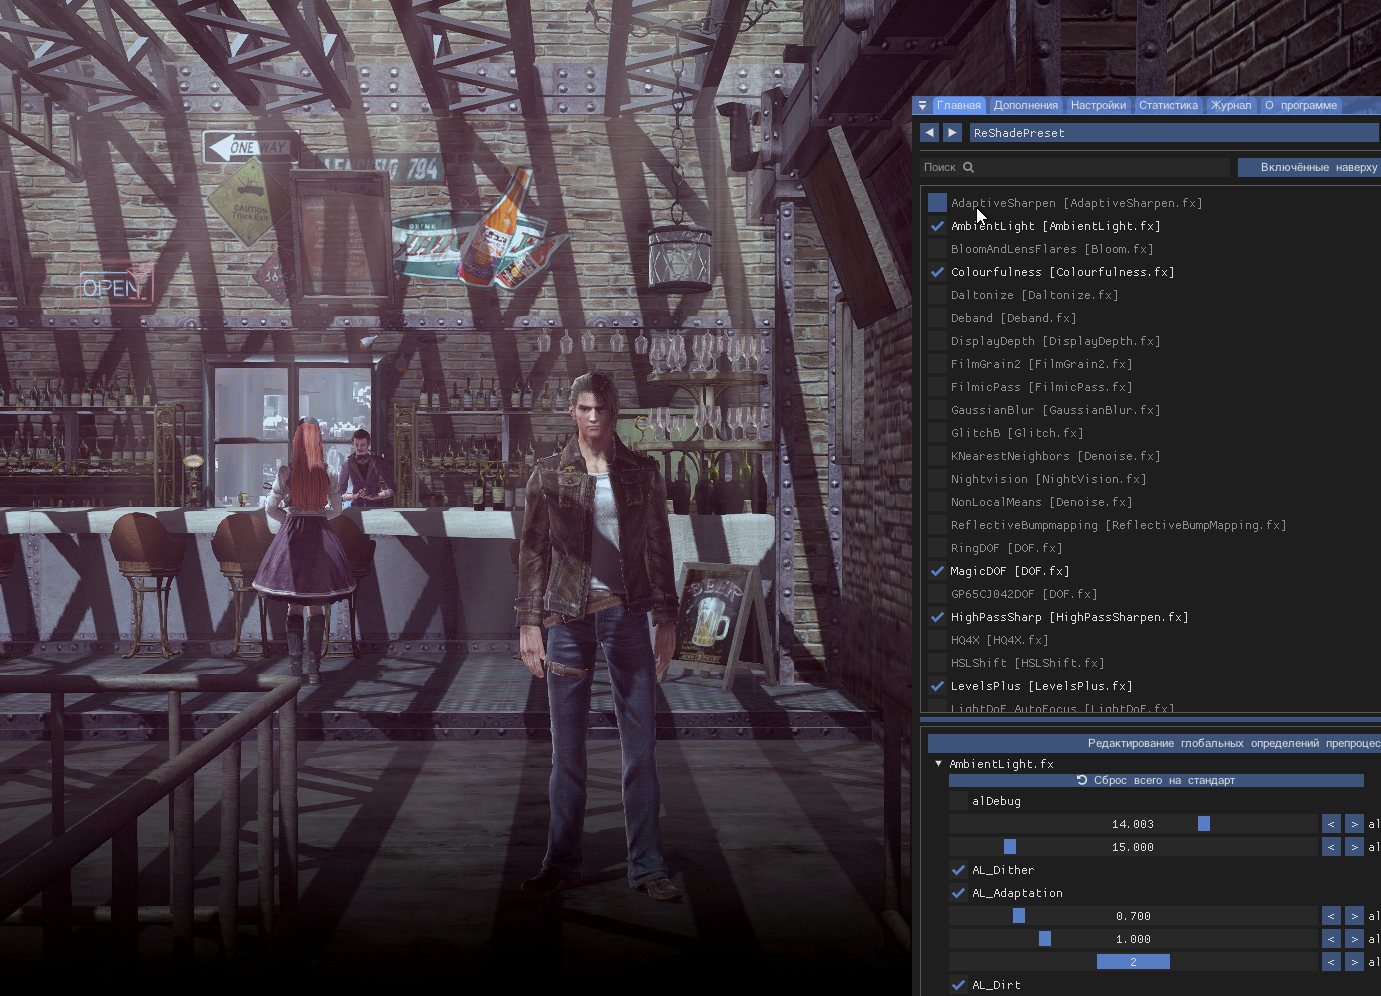
Task: Enable the AdaptiveSharpen effect checkbox
Action: coord(937,203)
